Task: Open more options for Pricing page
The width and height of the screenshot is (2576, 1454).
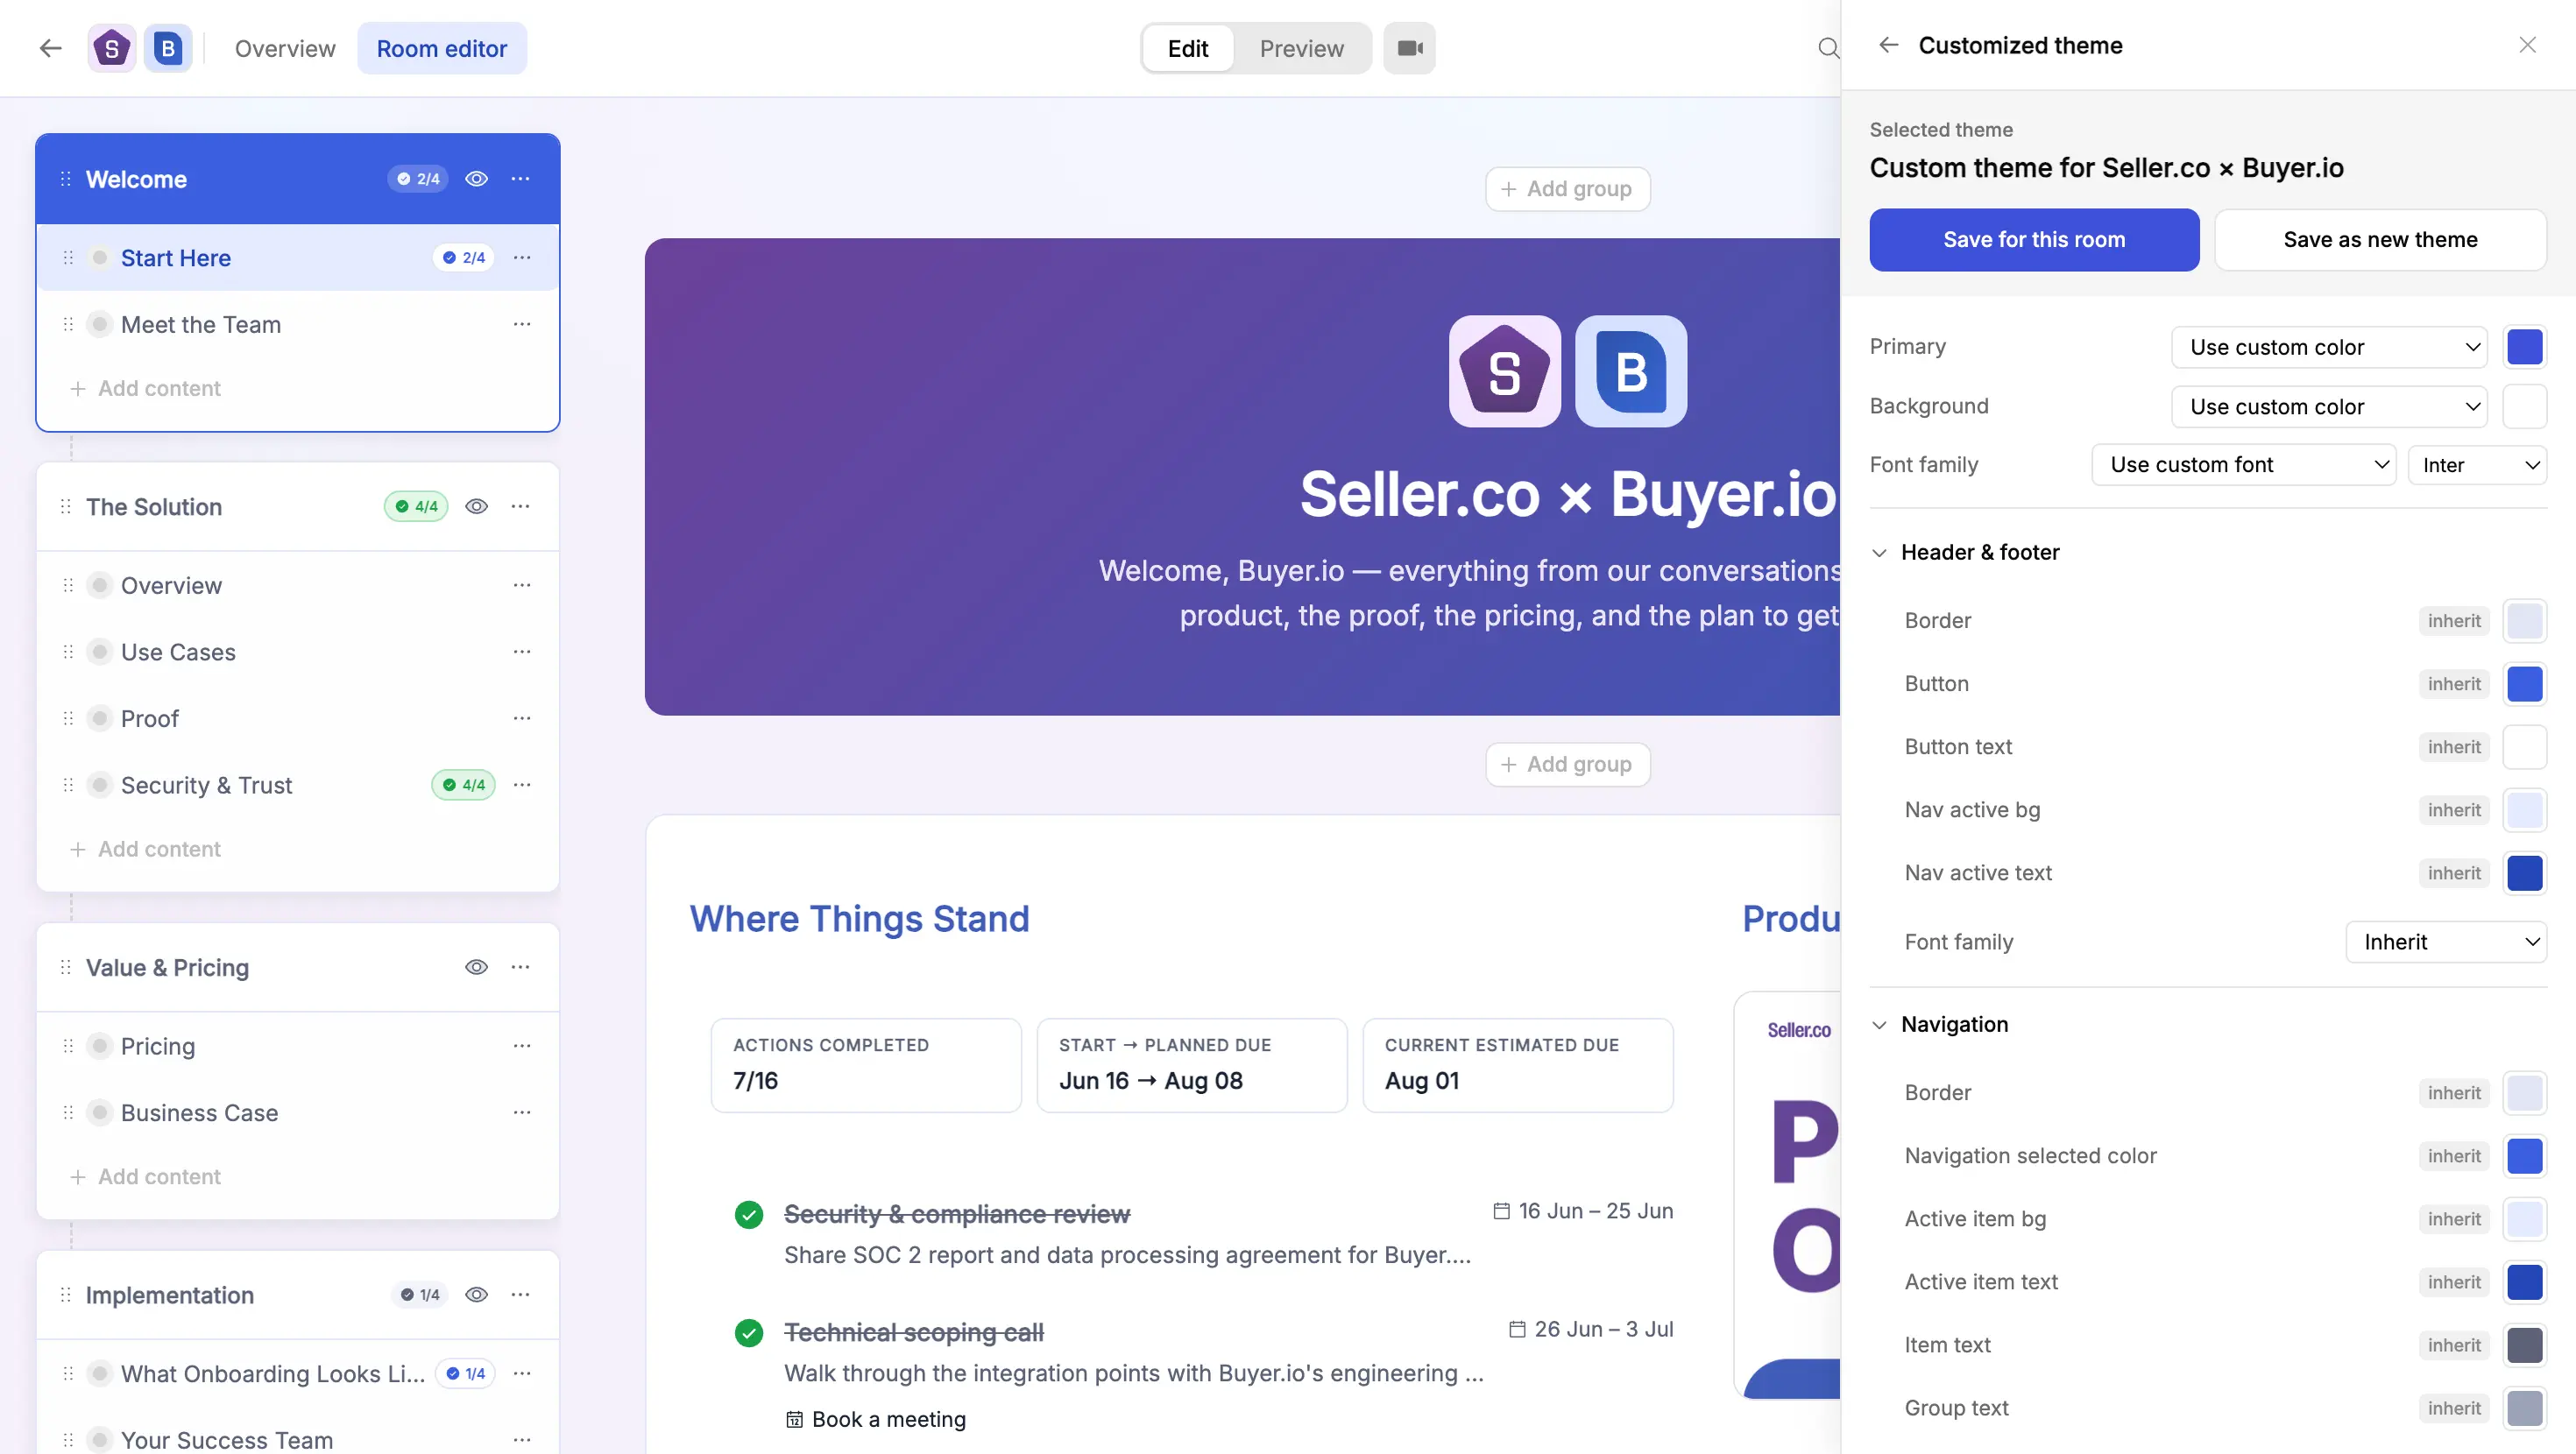Action: point(521,1046)
